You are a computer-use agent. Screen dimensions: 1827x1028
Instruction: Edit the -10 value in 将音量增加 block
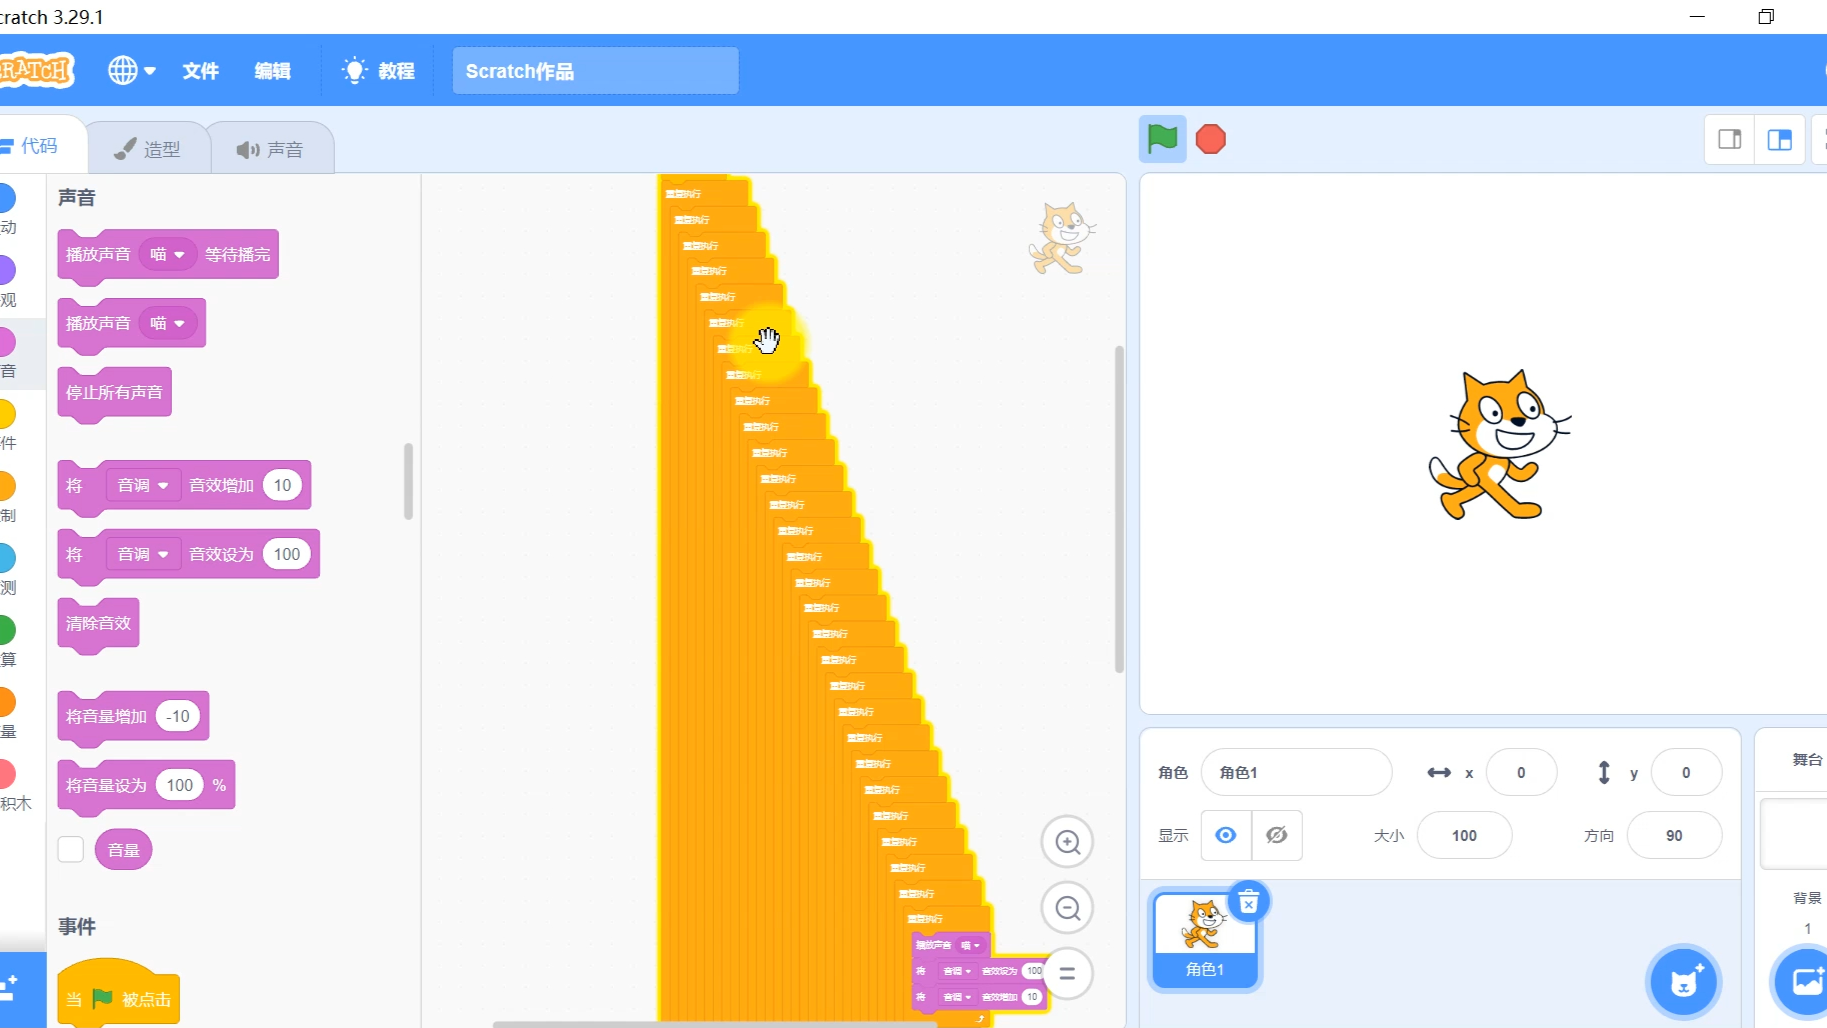[x=178, y=716]
